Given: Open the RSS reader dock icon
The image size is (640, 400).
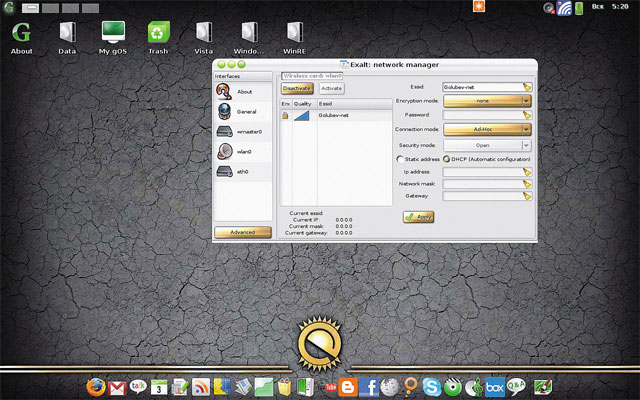Looking at the screenshot, I should [x=201, y=387].
